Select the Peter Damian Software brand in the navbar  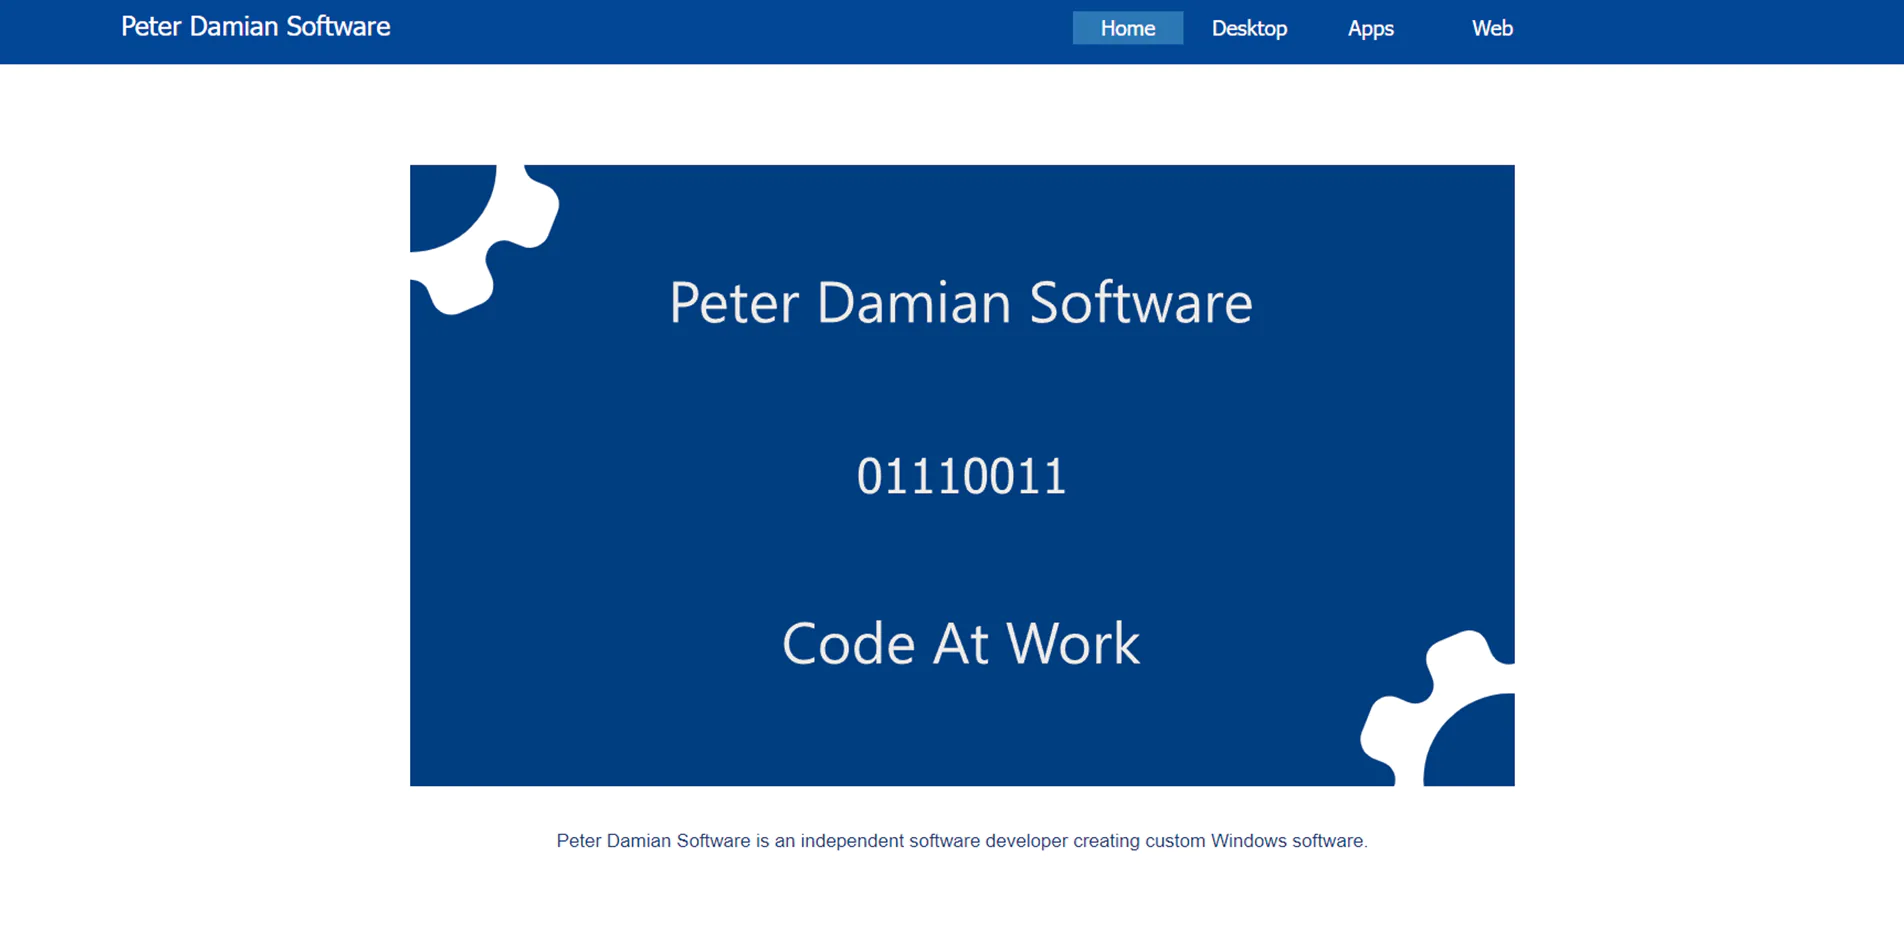[254, 27]
